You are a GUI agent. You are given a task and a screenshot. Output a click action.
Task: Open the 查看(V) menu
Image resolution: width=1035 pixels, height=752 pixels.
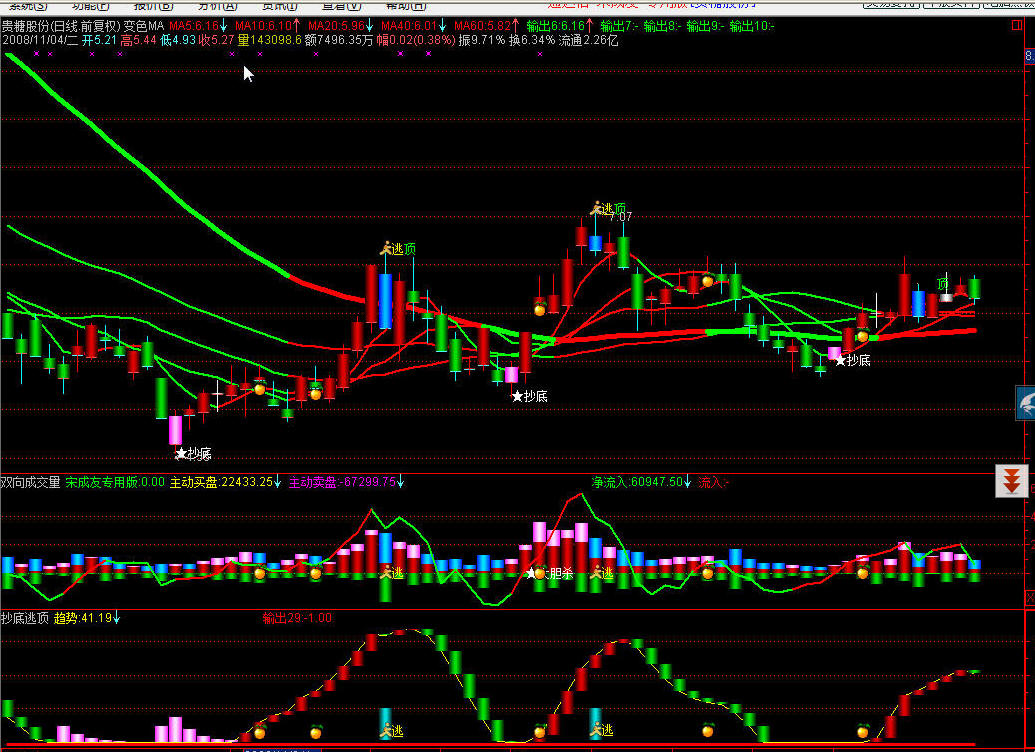(x=341, y=5)
